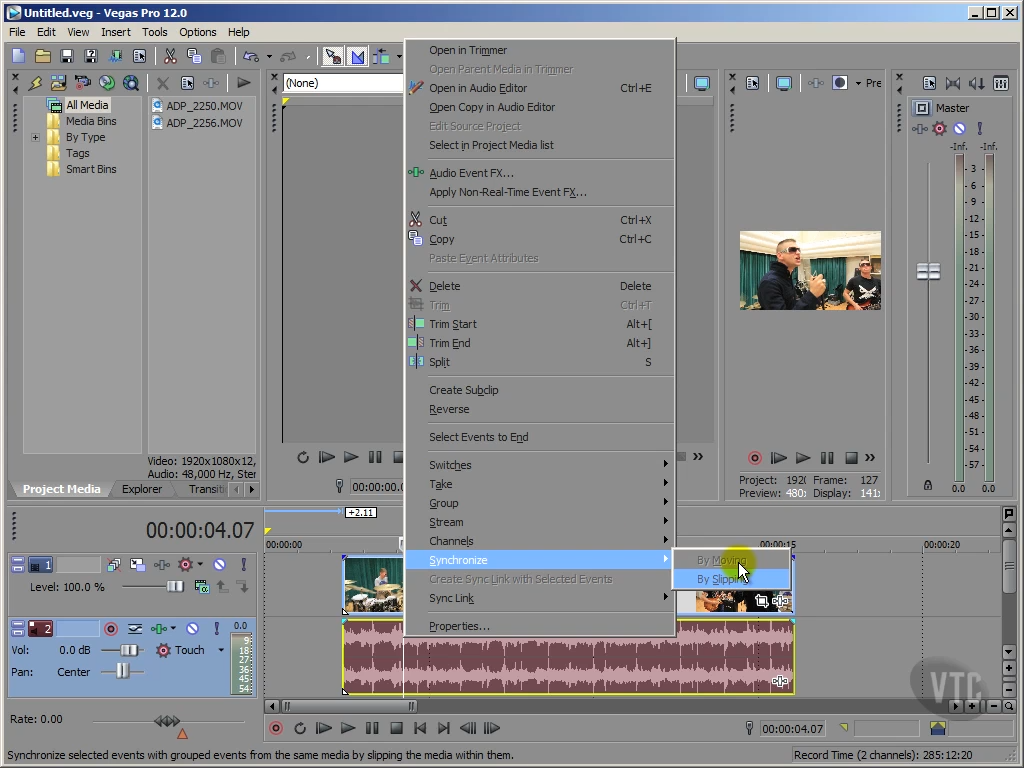Stop playback in the main transport bar
Image resolution: width=1024 pixels, height=768 pixels.
coord(396,728)
